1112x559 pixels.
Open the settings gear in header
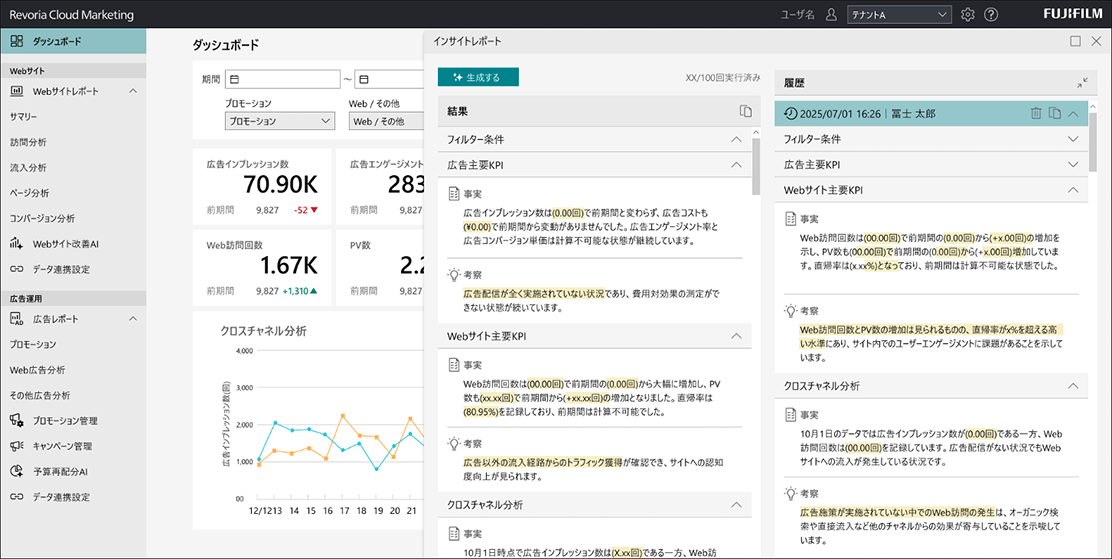click(967, 15)
